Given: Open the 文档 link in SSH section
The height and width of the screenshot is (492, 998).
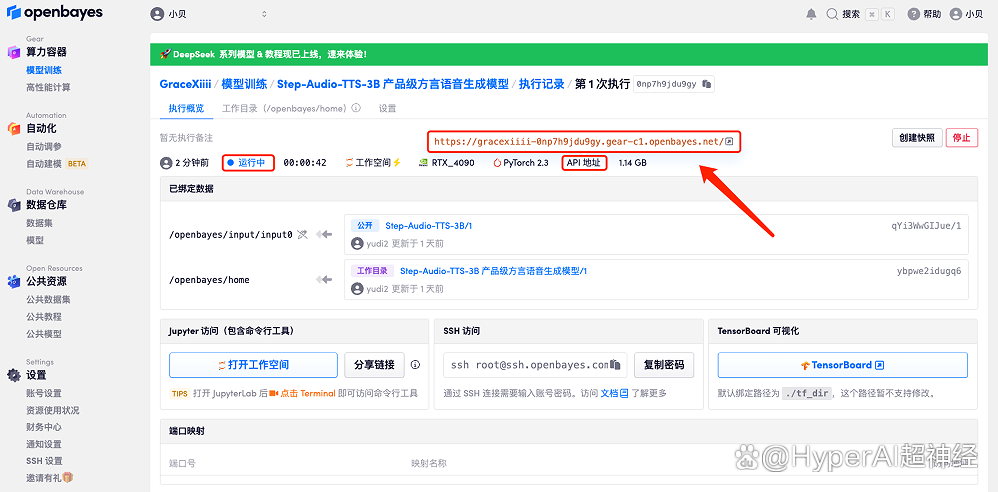Looking at the screenshot, I should click(615, 393).
